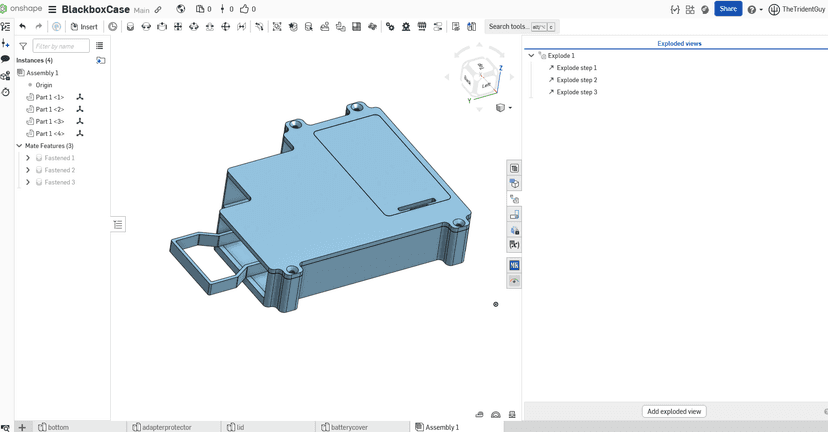Click the Add exploded view button

click(x=674, y=411)
